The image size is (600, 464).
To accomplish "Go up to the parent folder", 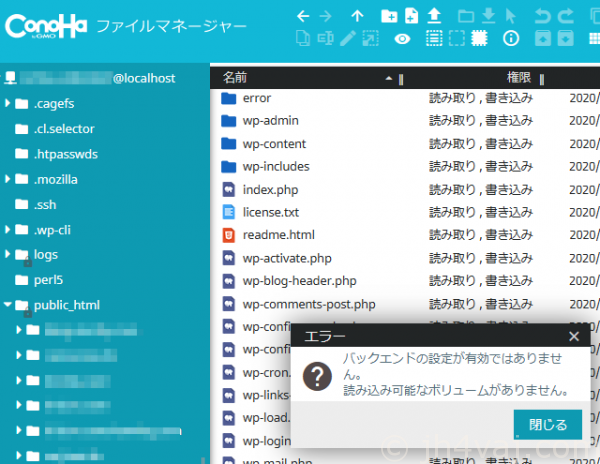I will pos(357,16).
